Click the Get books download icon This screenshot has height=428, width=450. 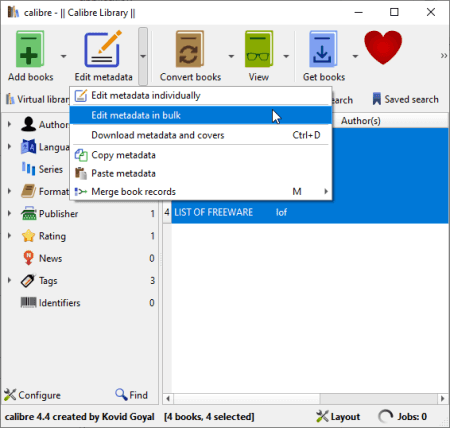click(323, 49)
